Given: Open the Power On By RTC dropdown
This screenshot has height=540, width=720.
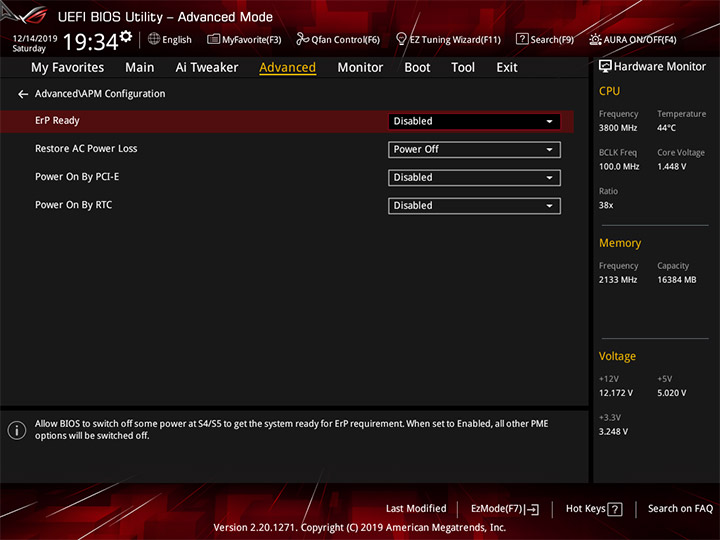Looking at the screenshot, I should click(x=474, y=206).
